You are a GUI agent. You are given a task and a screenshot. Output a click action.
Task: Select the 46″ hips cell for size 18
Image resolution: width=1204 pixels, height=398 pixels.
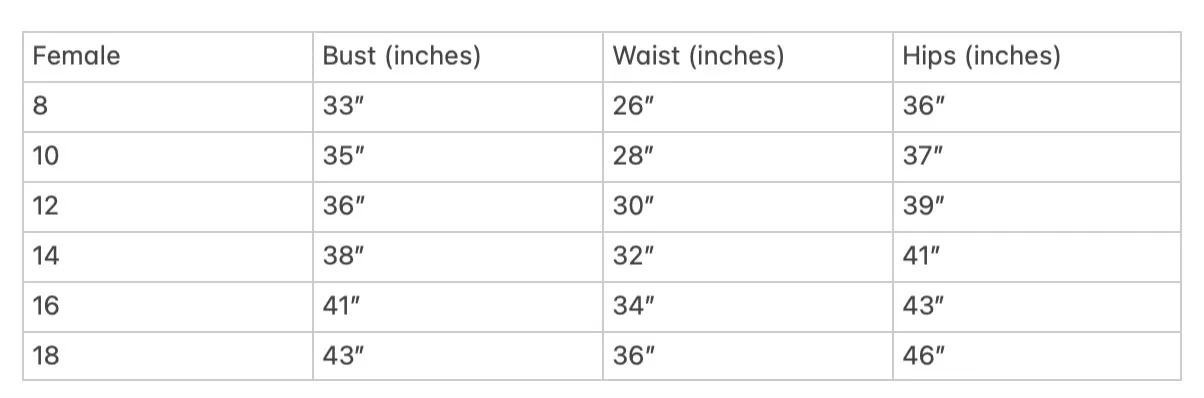(x=1037, y=356)
